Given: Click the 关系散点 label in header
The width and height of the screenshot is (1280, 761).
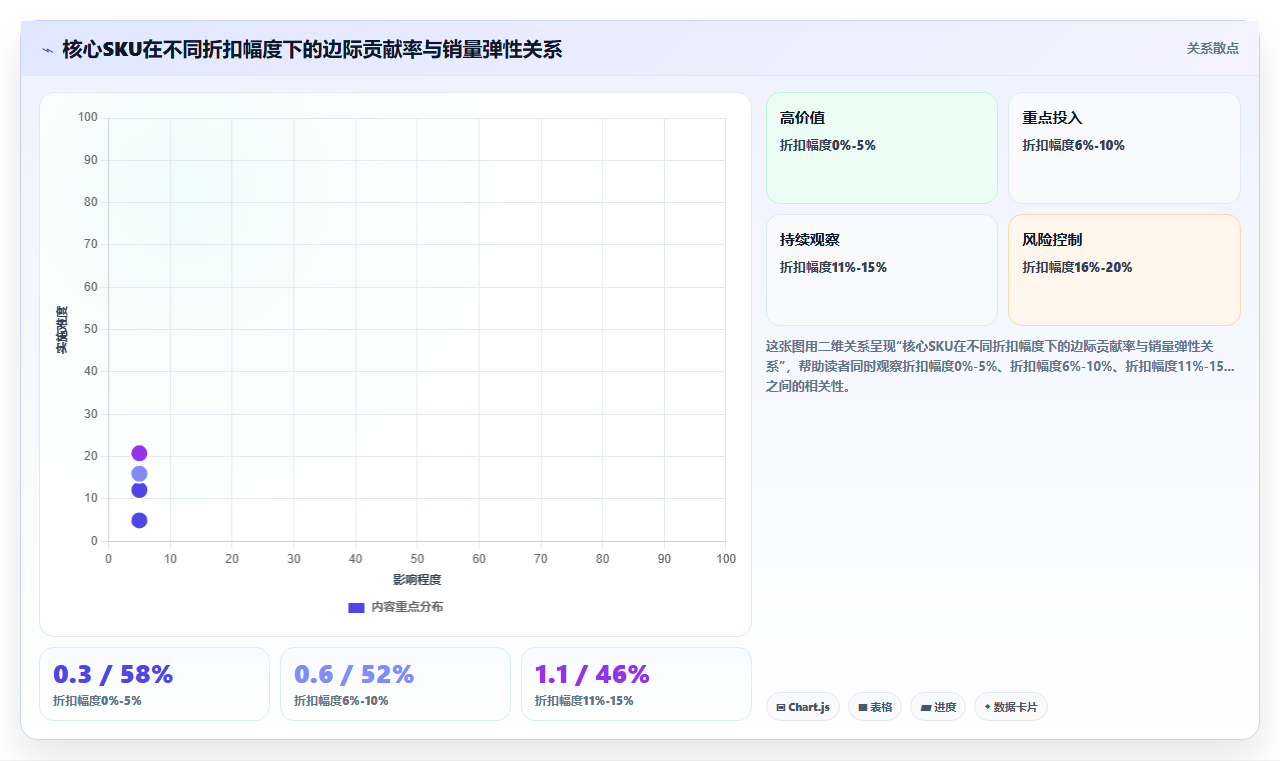Looking at the screenshot, I should pos(1213,48).
